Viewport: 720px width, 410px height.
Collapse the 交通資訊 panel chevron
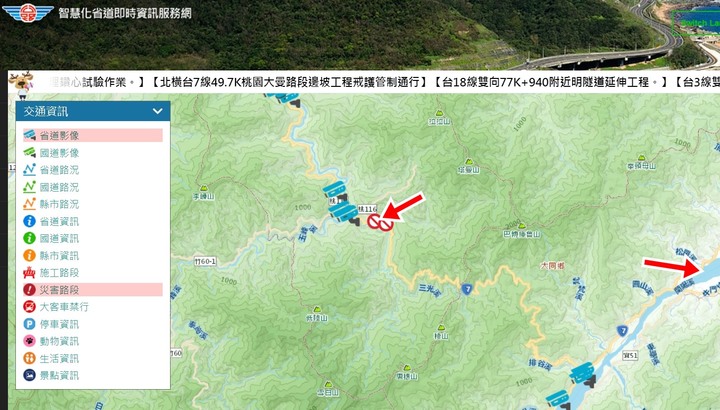point(158,111)
